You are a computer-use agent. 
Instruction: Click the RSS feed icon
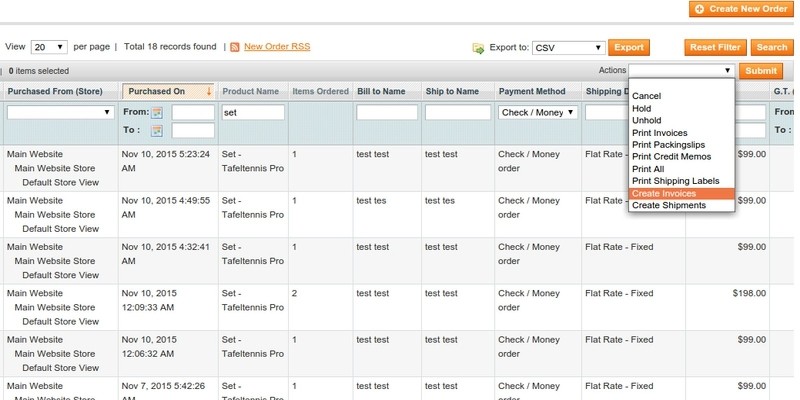235,47
